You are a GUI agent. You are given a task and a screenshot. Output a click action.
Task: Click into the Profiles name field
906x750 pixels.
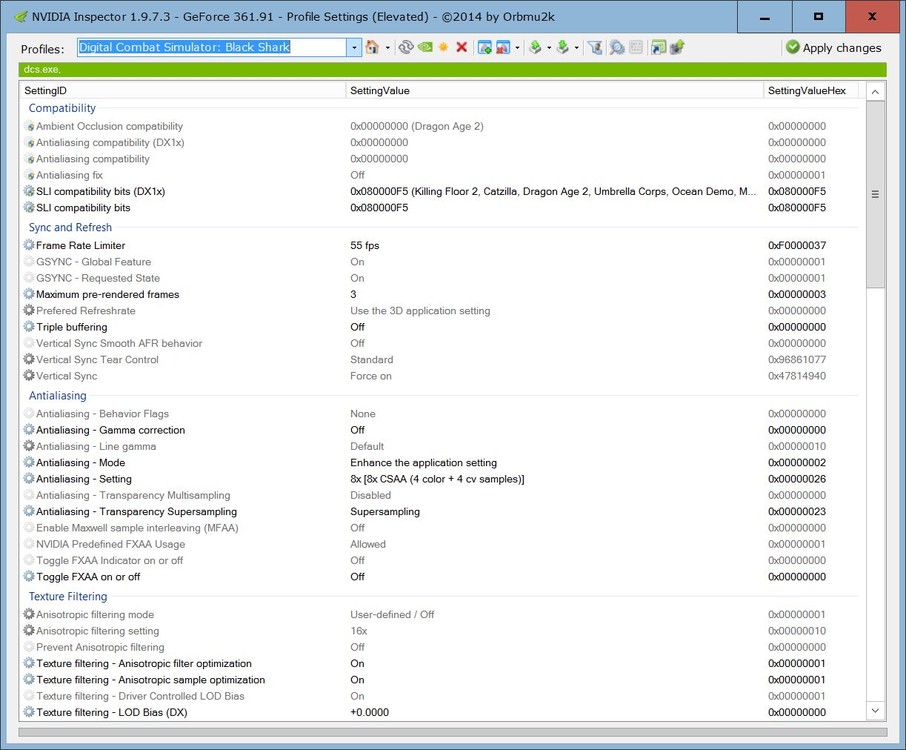211,48
